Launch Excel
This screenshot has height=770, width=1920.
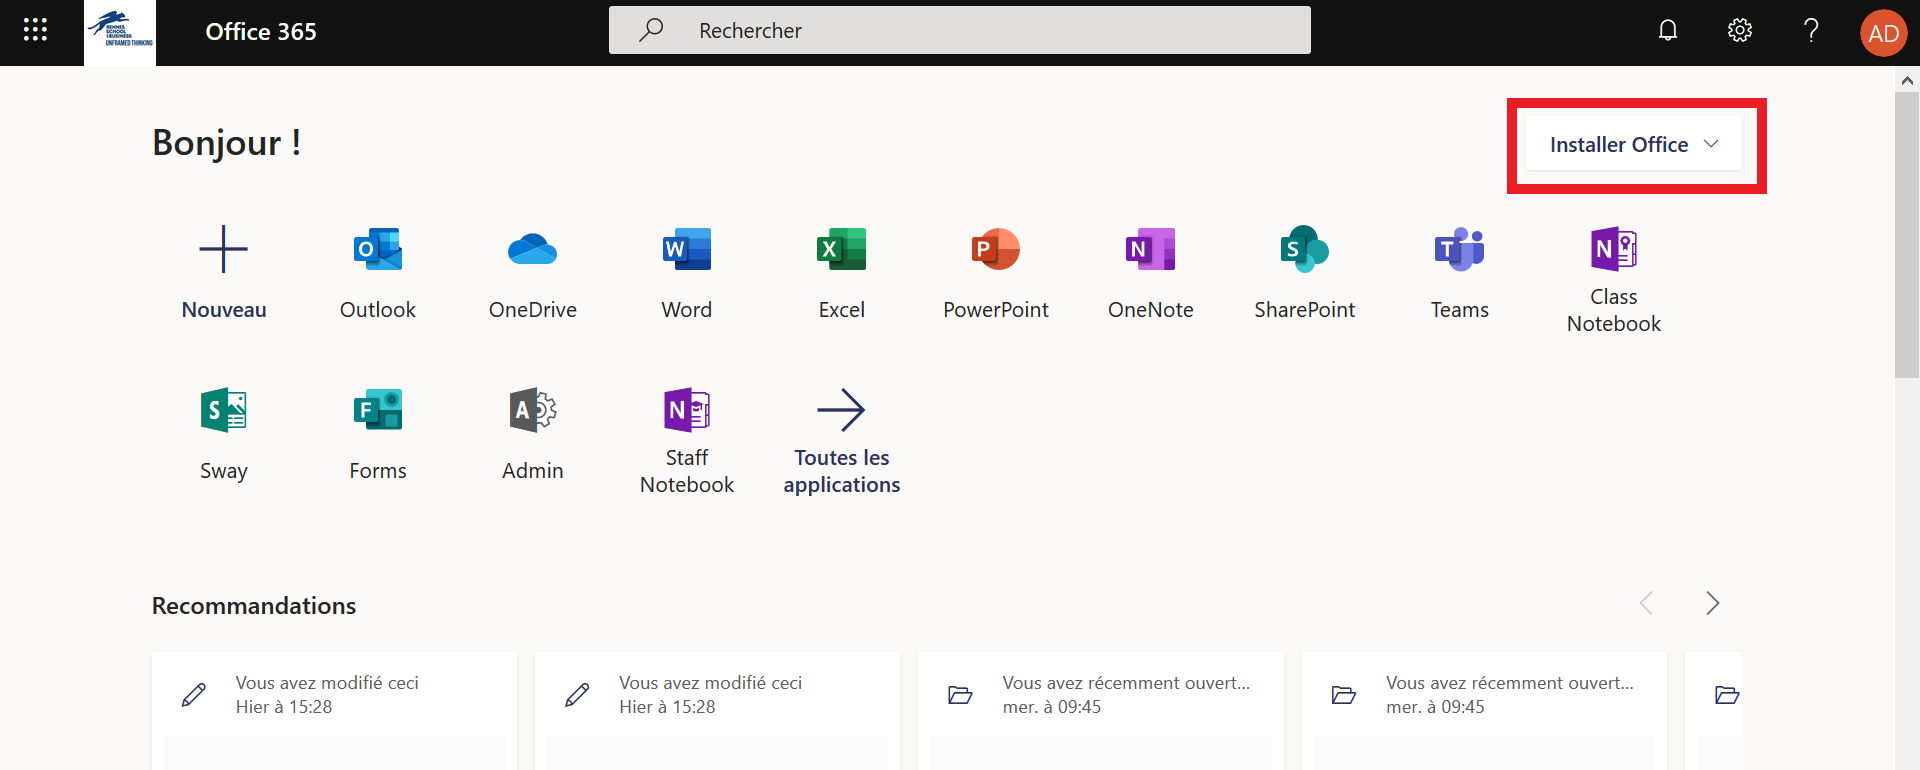[x=842, y=272]
